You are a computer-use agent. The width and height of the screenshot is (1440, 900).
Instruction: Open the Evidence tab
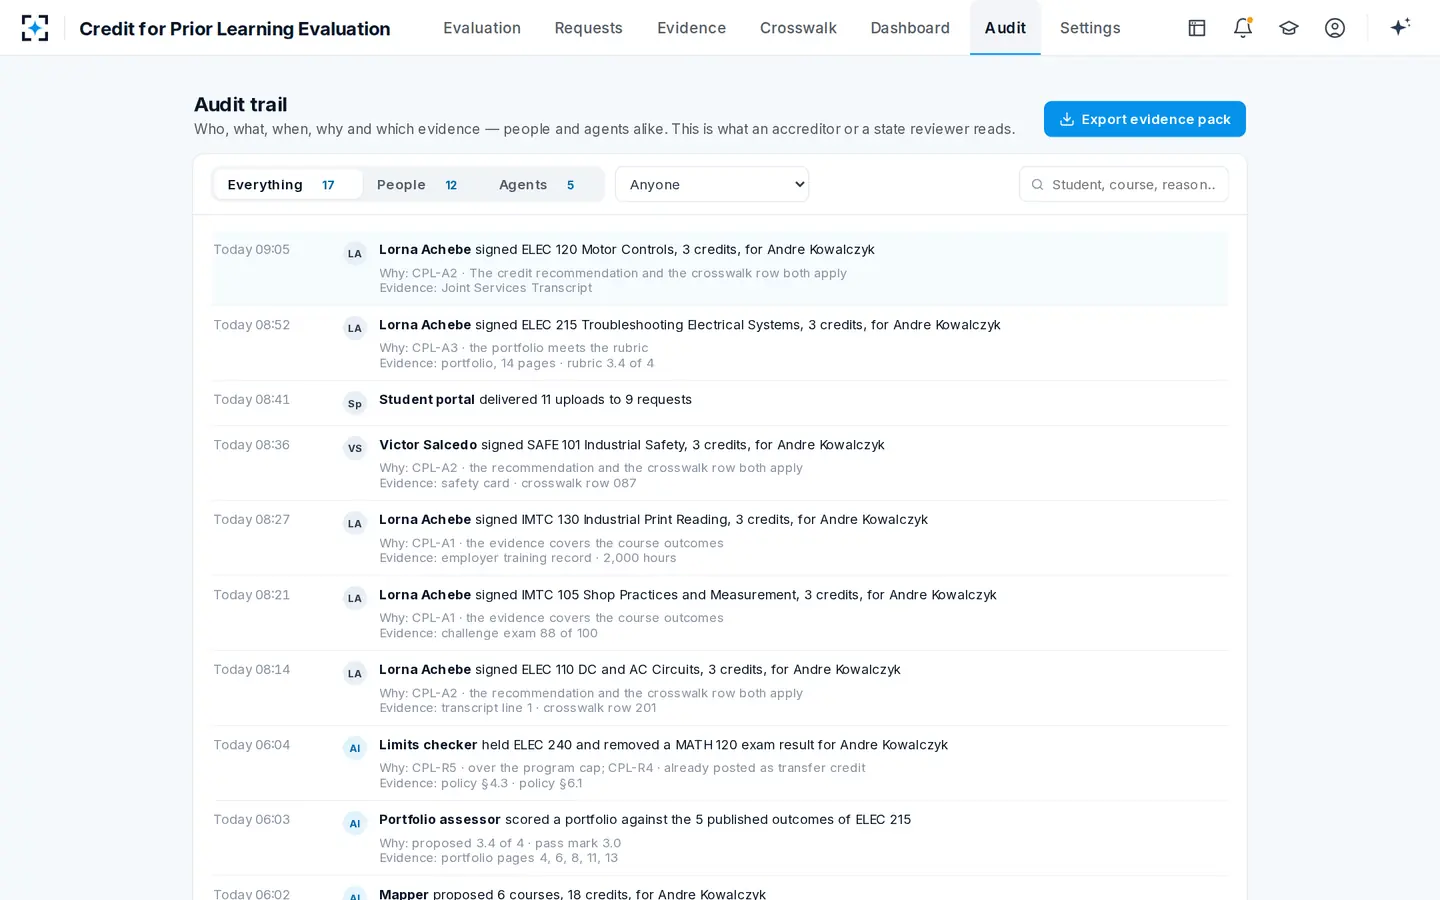pos(691,28)
